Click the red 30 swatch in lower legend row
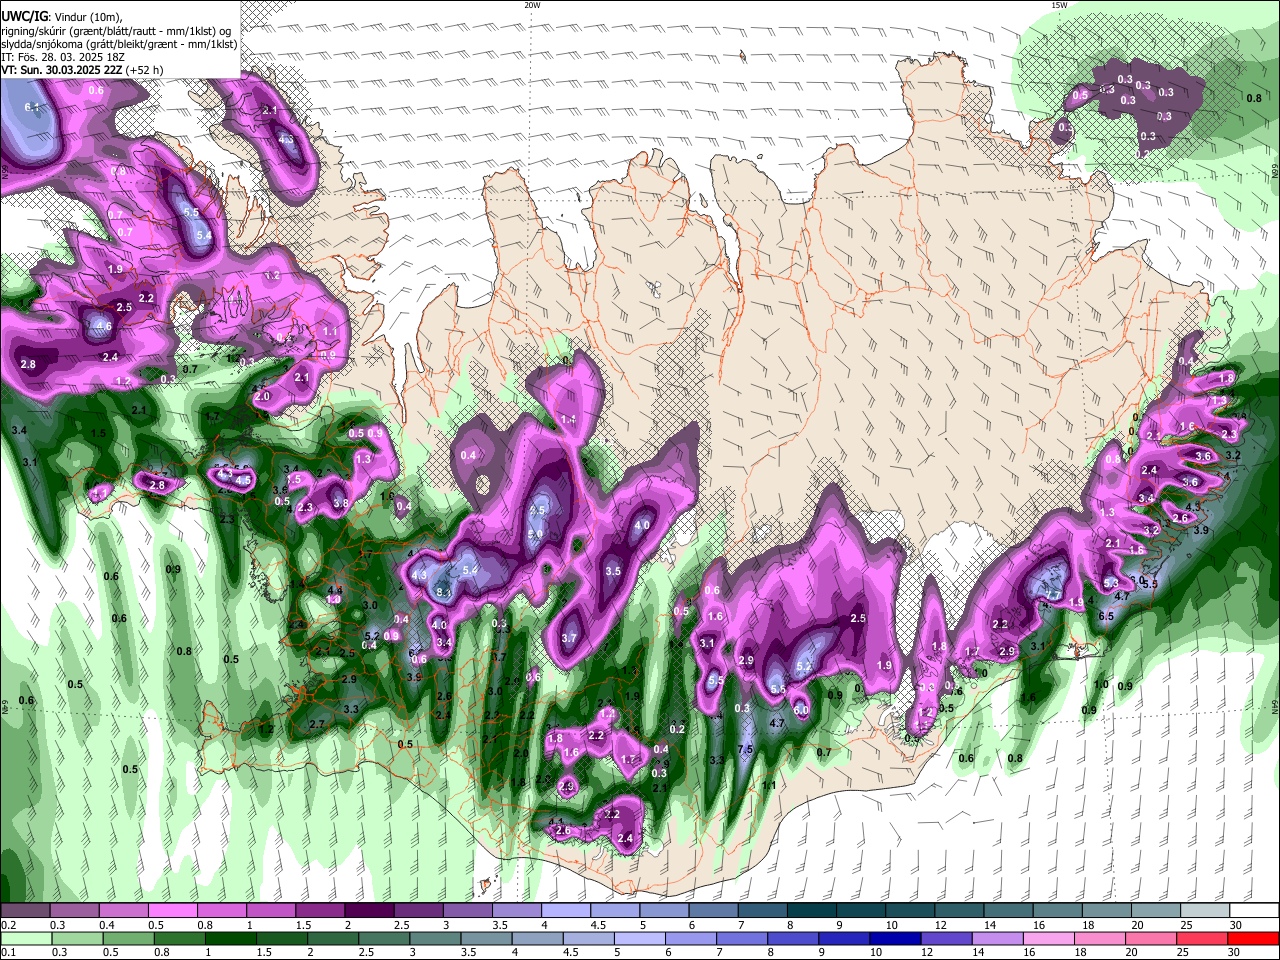Viewport: 1280px width, 960px height. 1254,938
